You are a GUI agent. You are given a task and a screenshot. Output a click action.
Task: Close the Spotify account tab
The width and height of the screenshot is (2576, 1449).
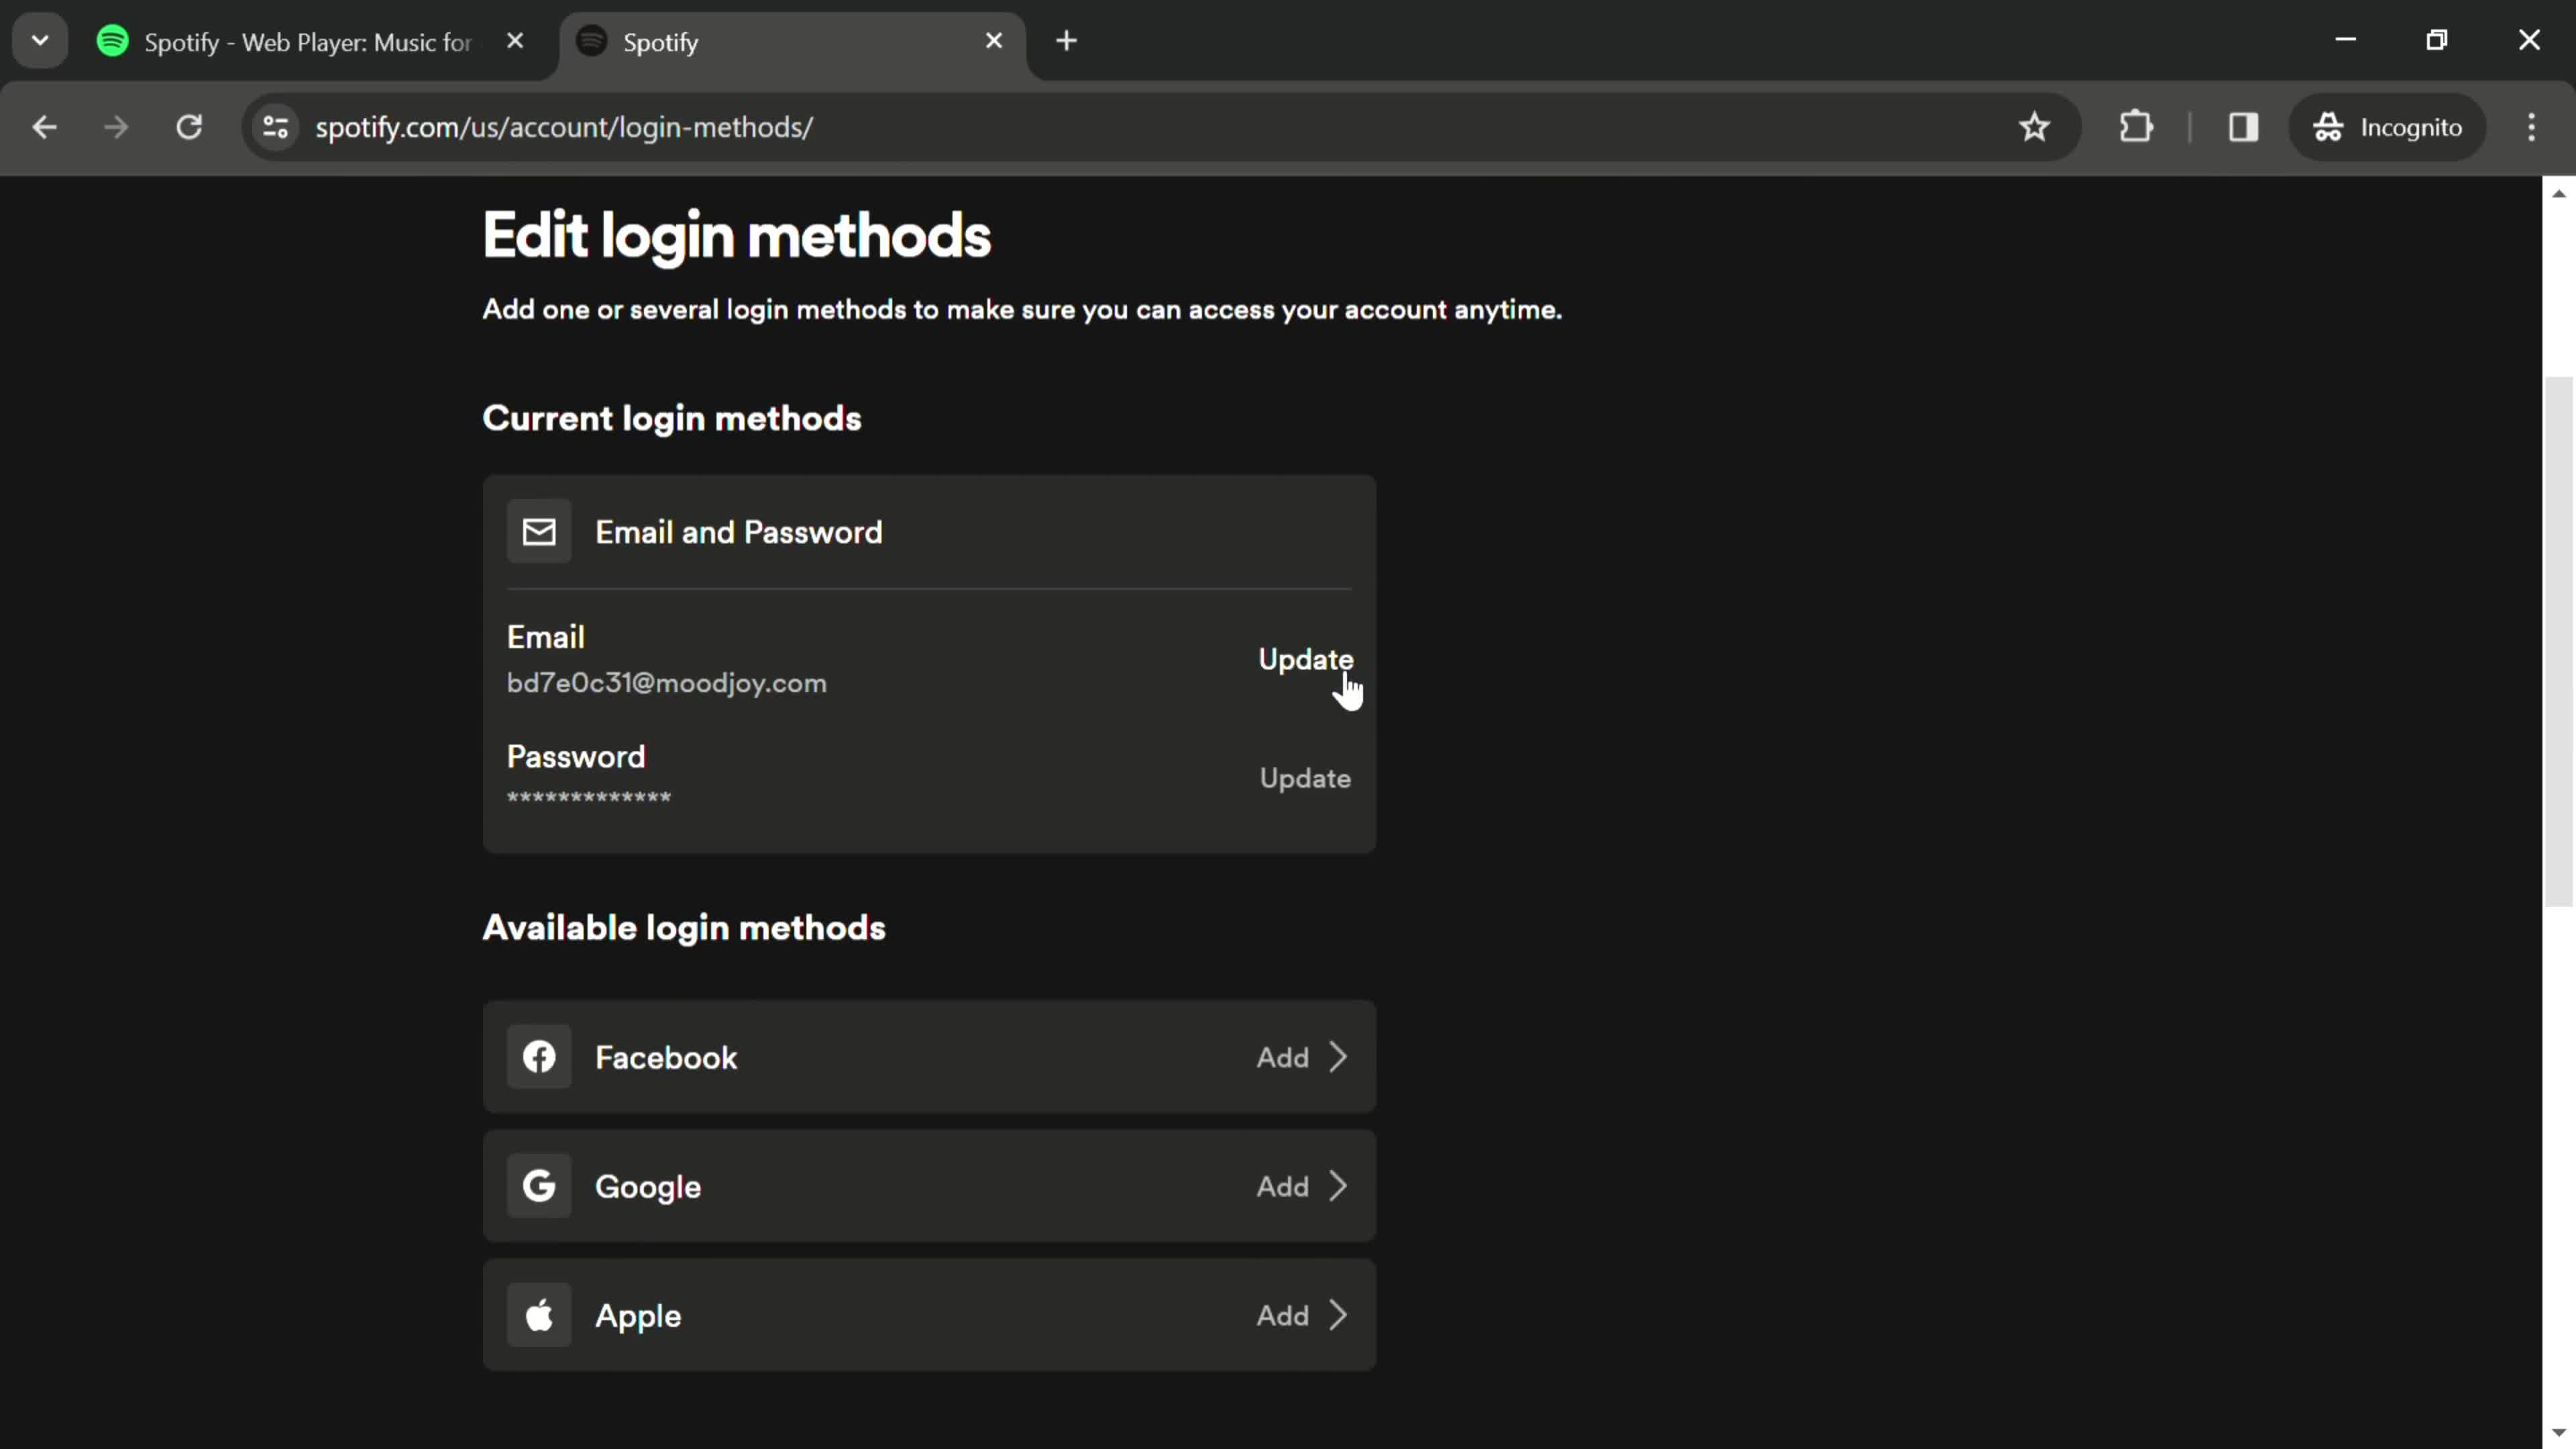point(994,41)
